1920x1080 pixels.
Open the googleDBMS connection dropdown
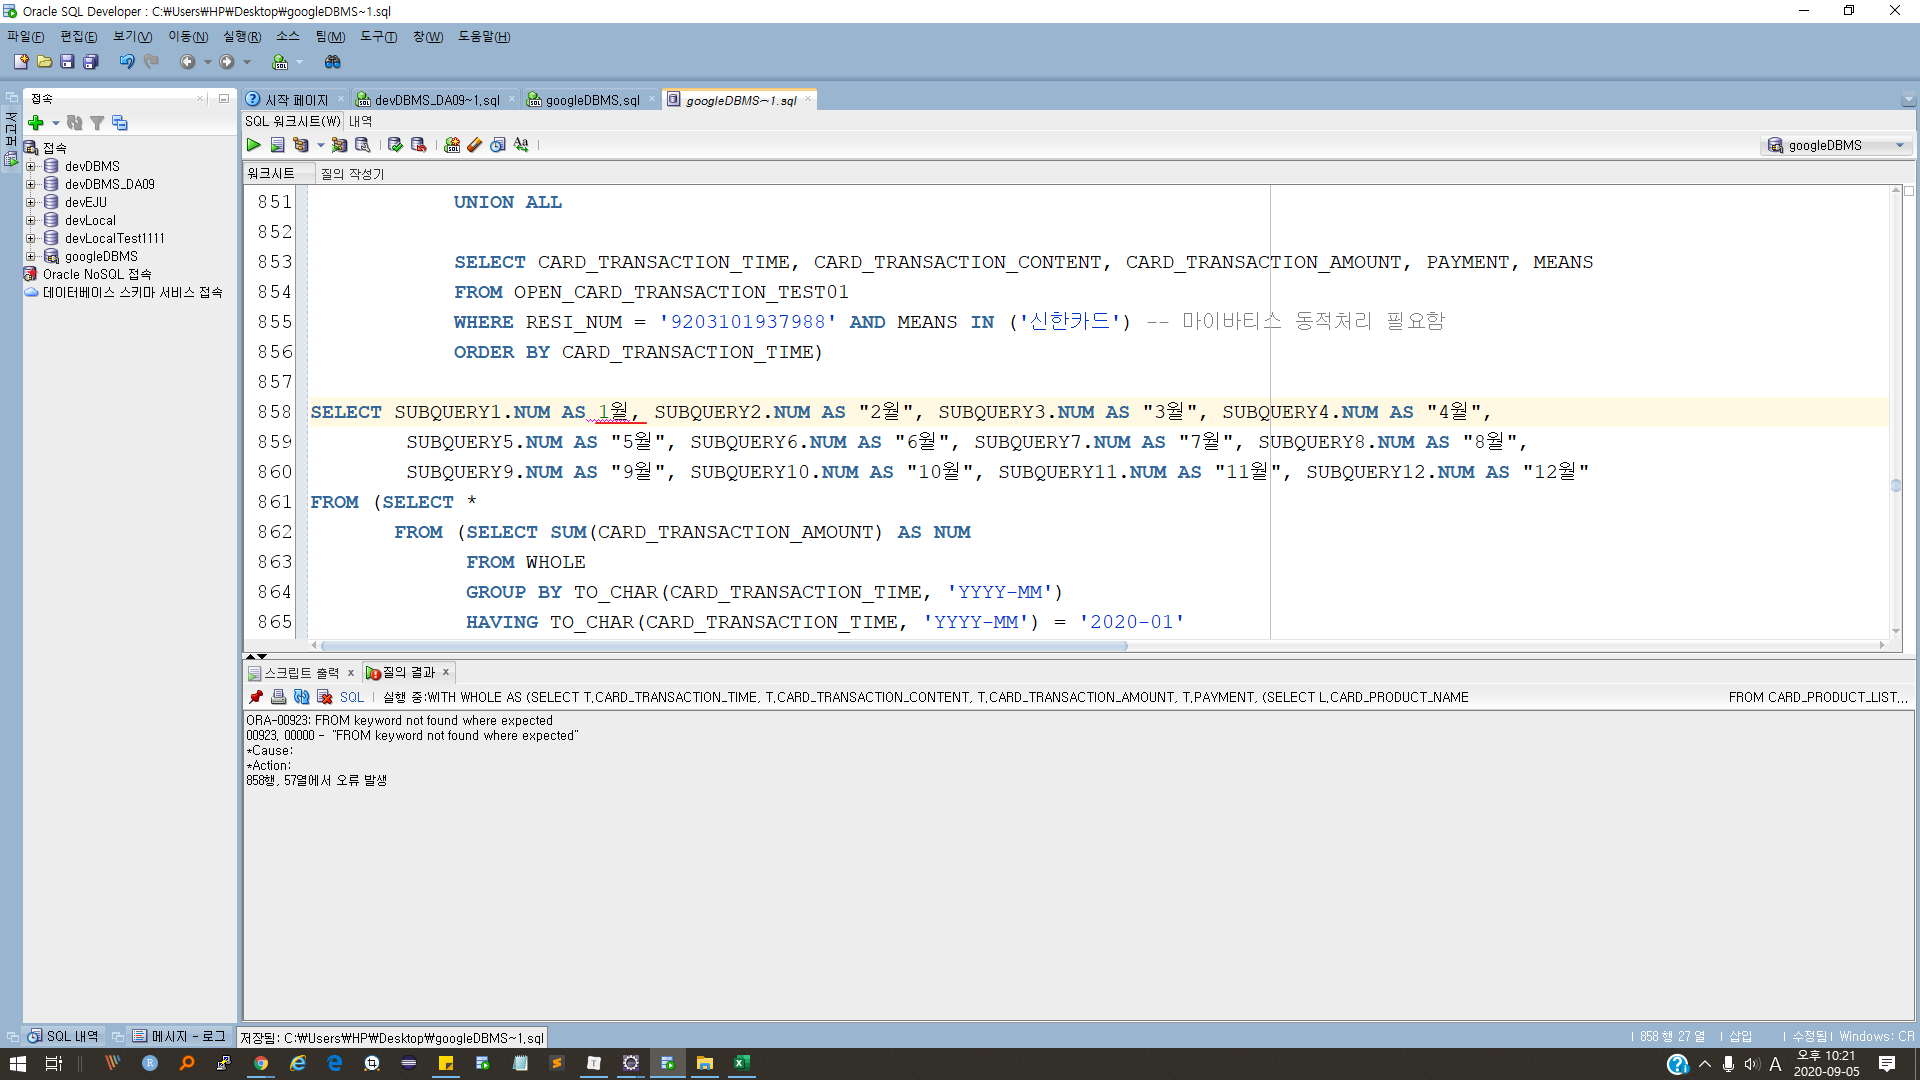pos(1899,146)
